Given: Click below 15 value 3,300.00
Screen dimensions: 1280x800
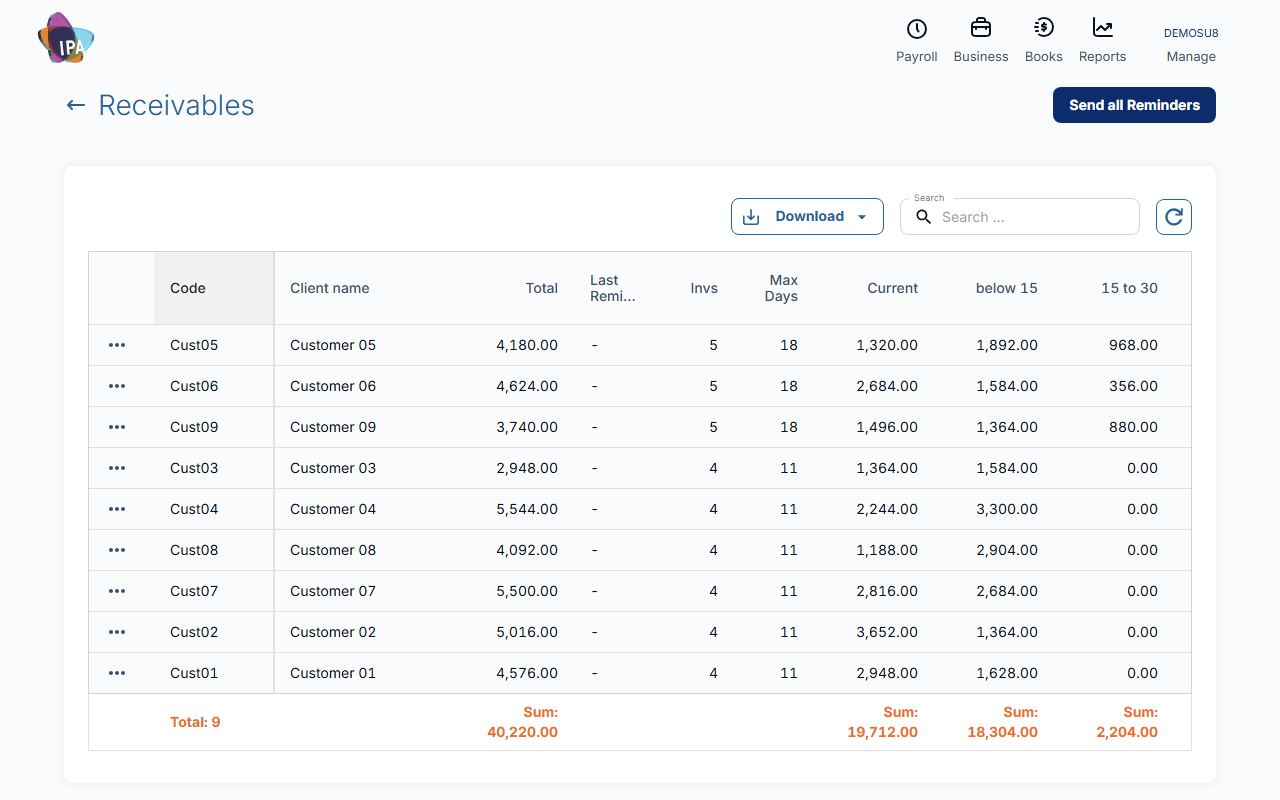Looking at the screenshot, I should coord(1007,509).
